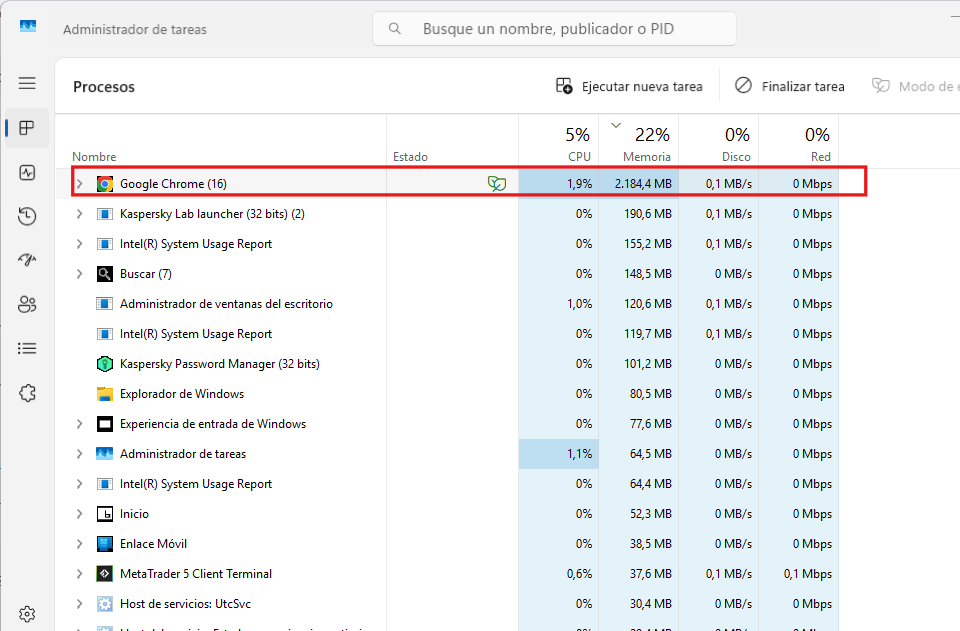Screen dimensions: 960x631
Task: Click the Google Chrome process icon
Action: (x=105, y=184)
